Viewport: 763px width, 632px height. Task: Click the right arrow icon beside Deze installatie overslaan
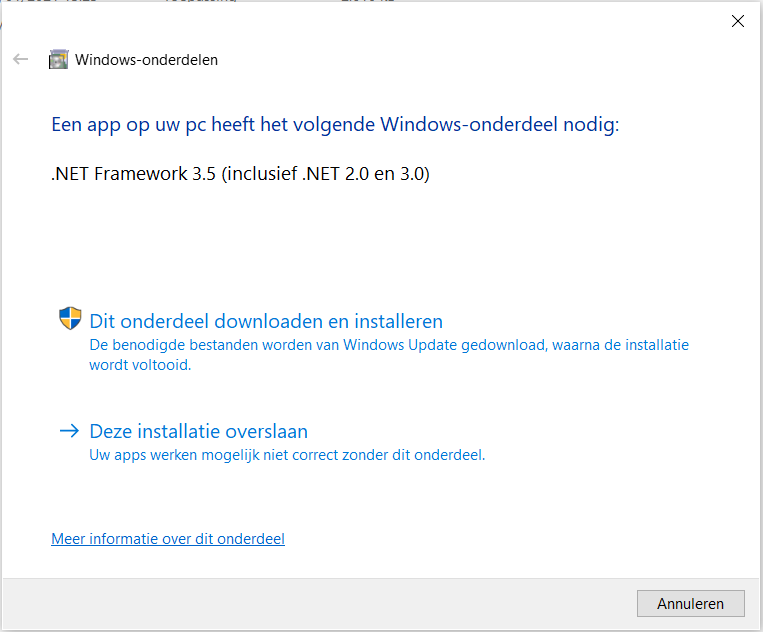click(69, 431)
